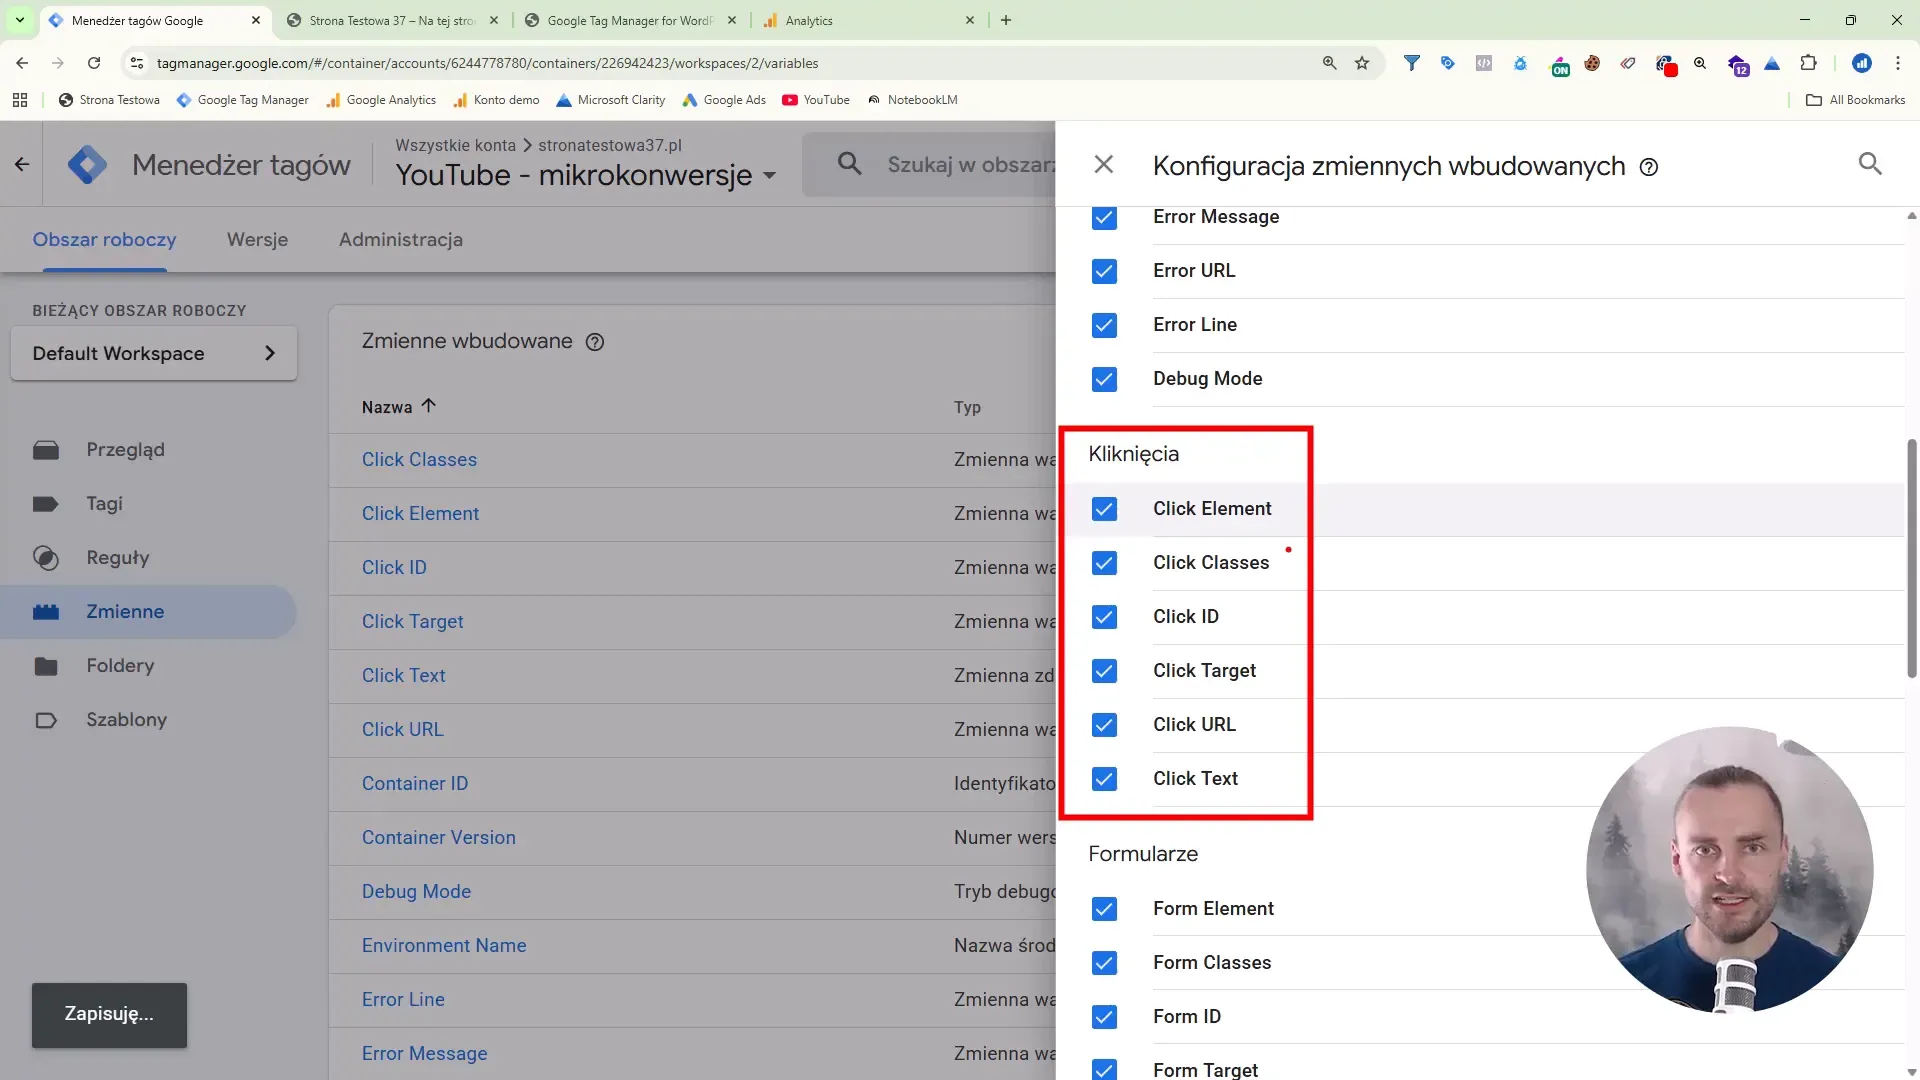Viewport: 1920px width, 1080px height.
Task: Open the NotebookLM bookmark
Action: point(912,100)
